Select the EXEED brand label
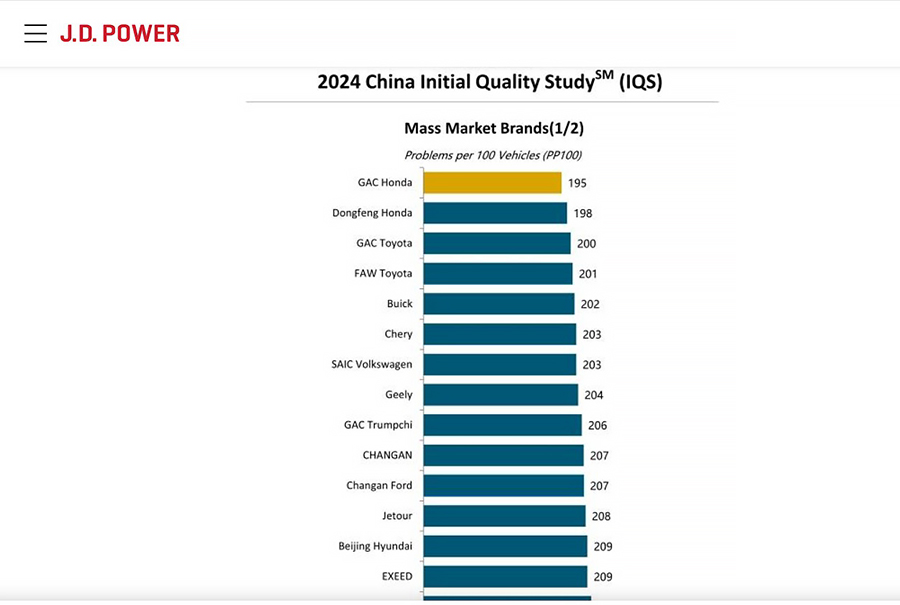This screenshot has height=605, width=900. [397, 576]
